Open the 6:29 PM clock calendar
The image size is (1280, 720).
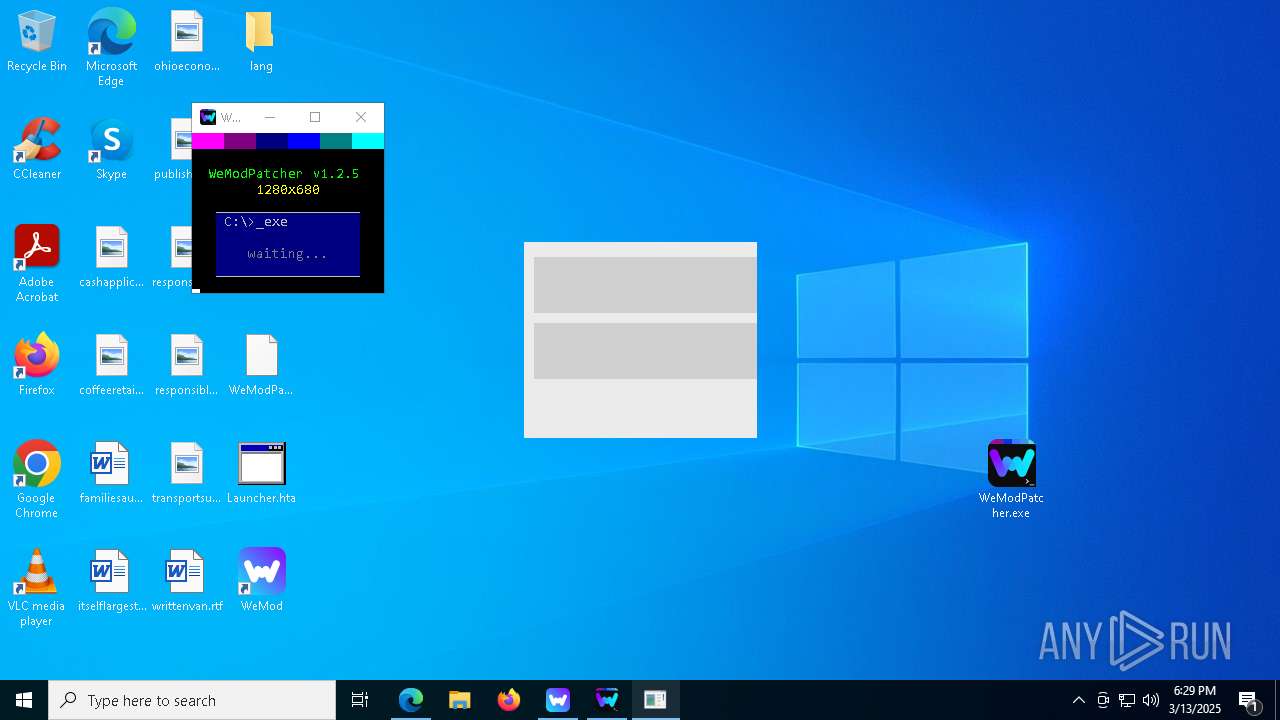[1196, 700]
